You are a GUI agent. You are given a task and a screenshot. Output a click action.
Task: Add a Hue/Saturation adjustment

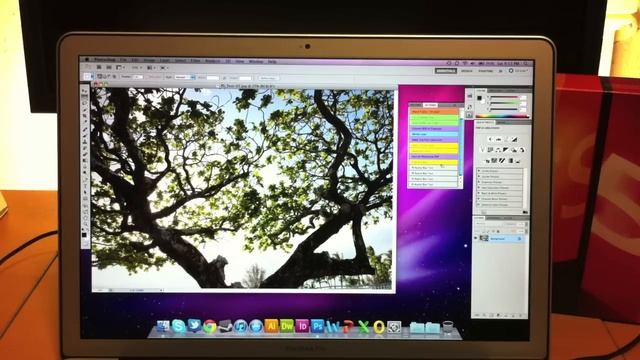click(x=491, y=150)
